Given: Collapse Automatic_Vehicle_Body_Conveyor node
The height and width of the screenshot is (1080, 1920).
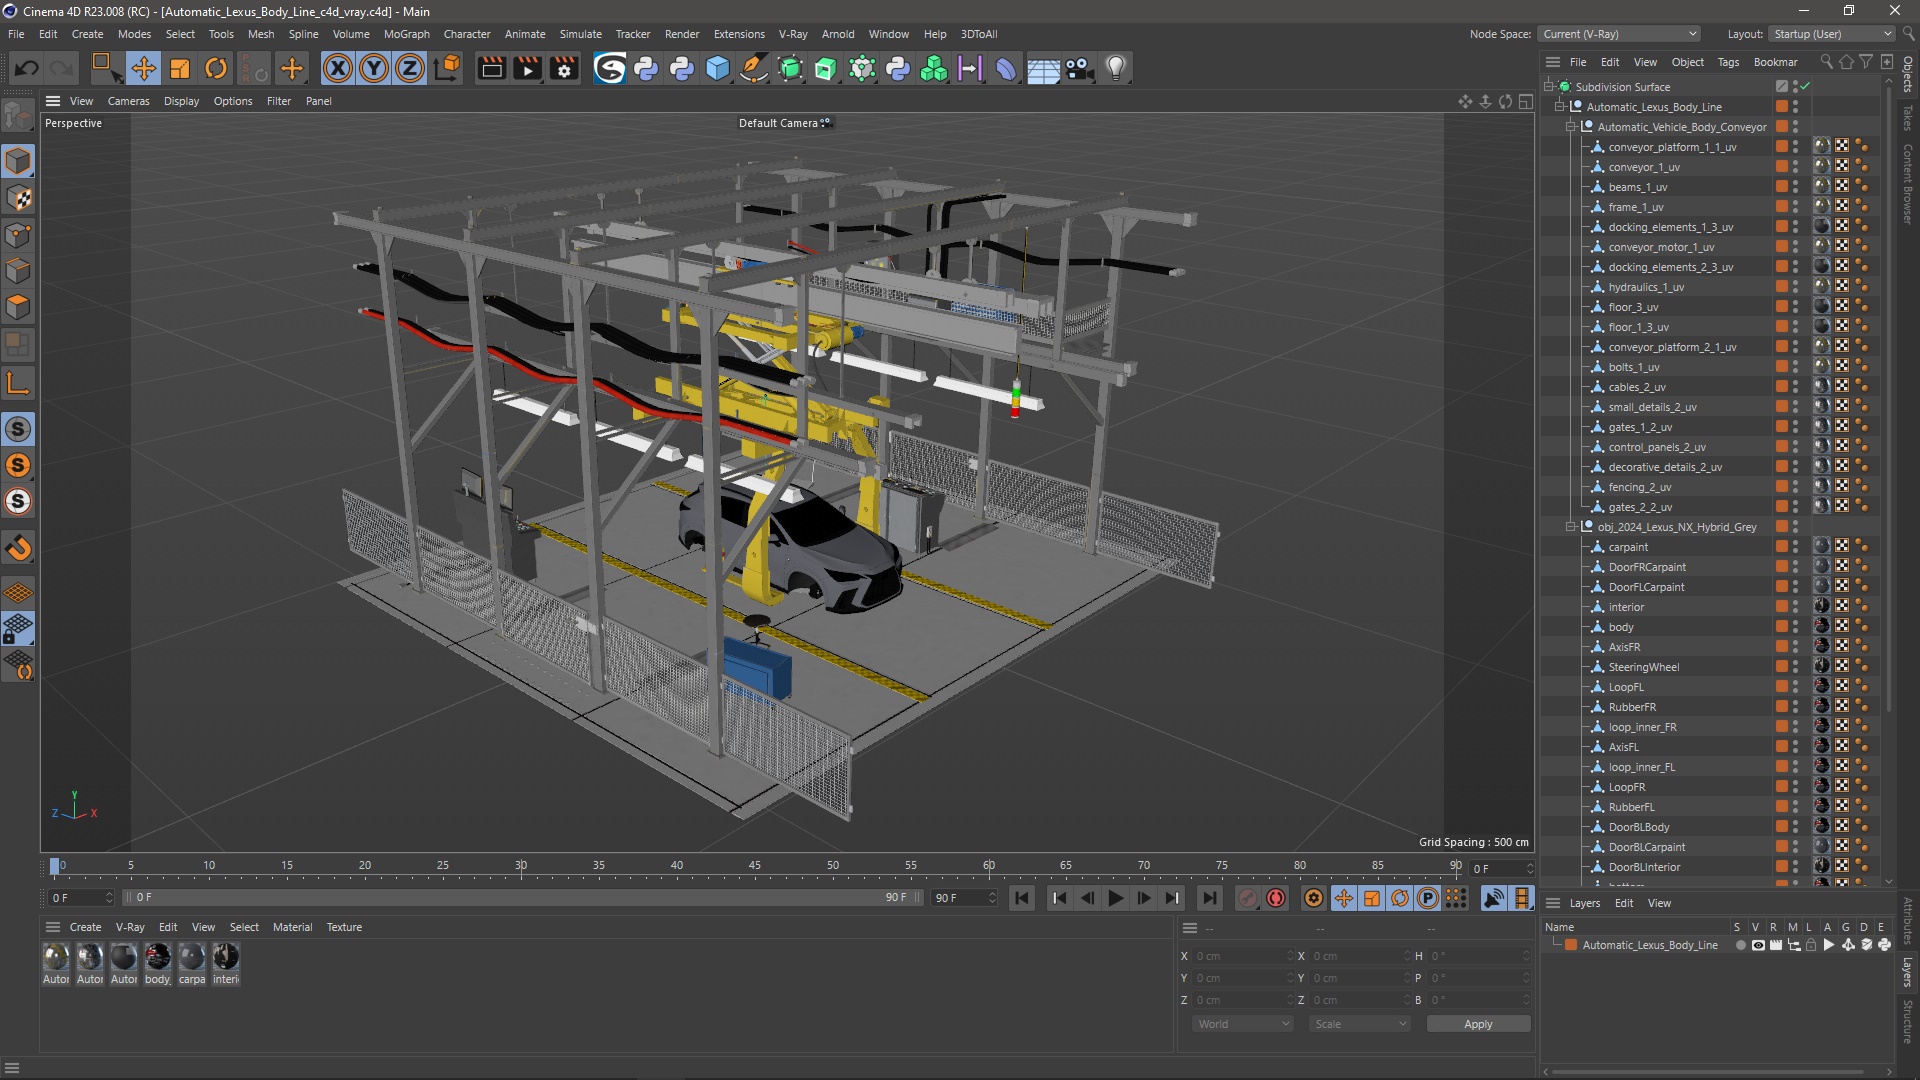Looking at the screenshot, I should pyautogui.click(x=1571, y=127).
